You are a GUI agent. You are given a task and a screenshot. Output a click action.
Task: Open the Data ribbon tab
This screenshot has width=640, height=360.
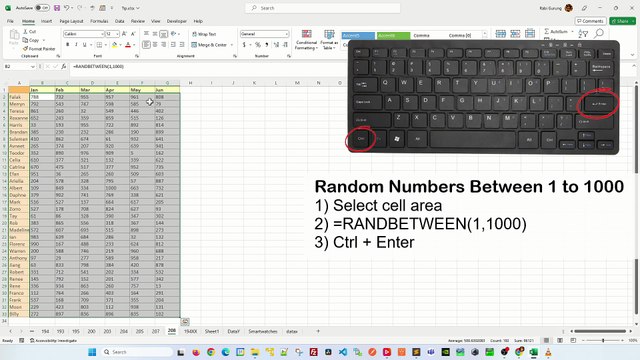pos(120,21)
